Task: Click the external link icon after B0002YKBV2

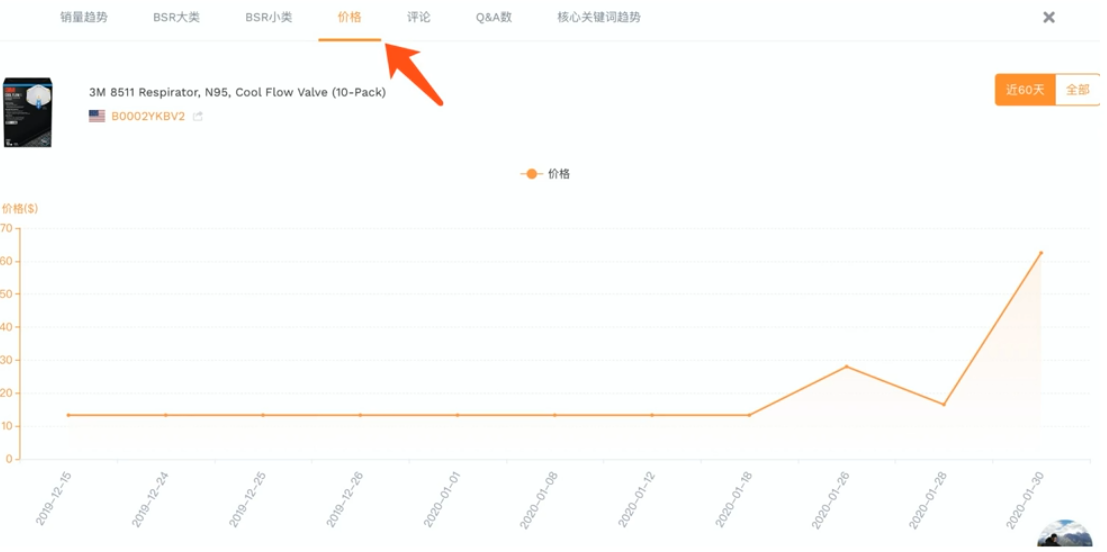Action: click(x=198, y=117)
